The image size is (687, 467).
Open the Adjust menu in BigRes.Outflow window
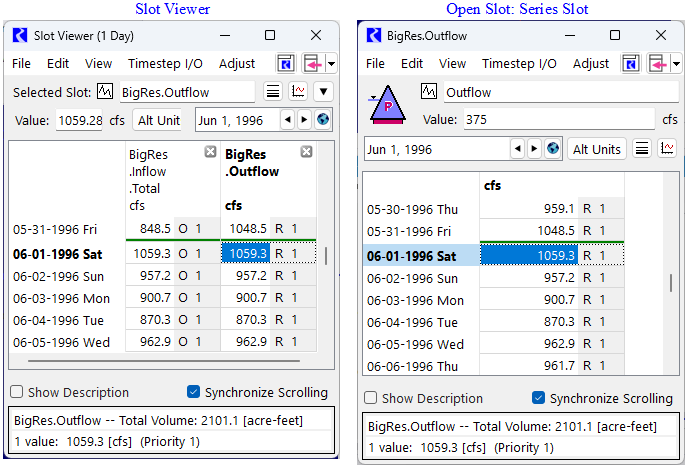tap(591, 63)
